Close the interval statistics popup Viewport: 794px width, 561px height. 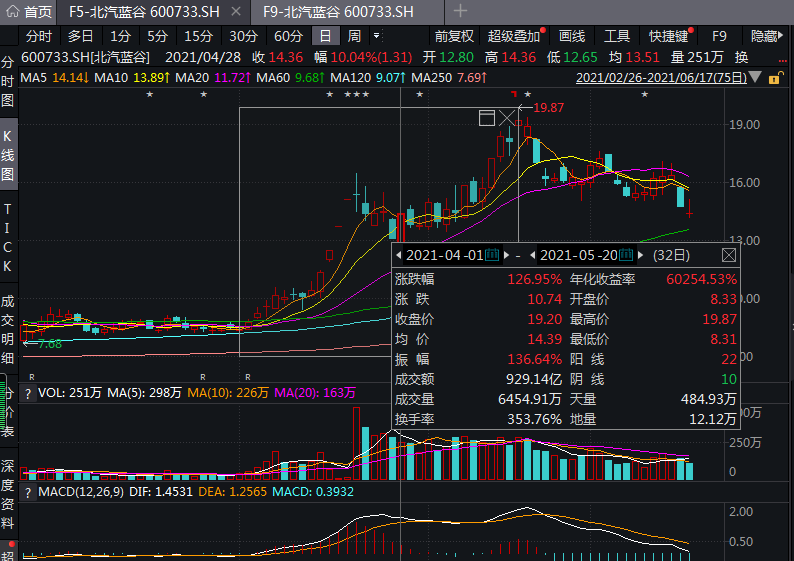click(729, 255)
